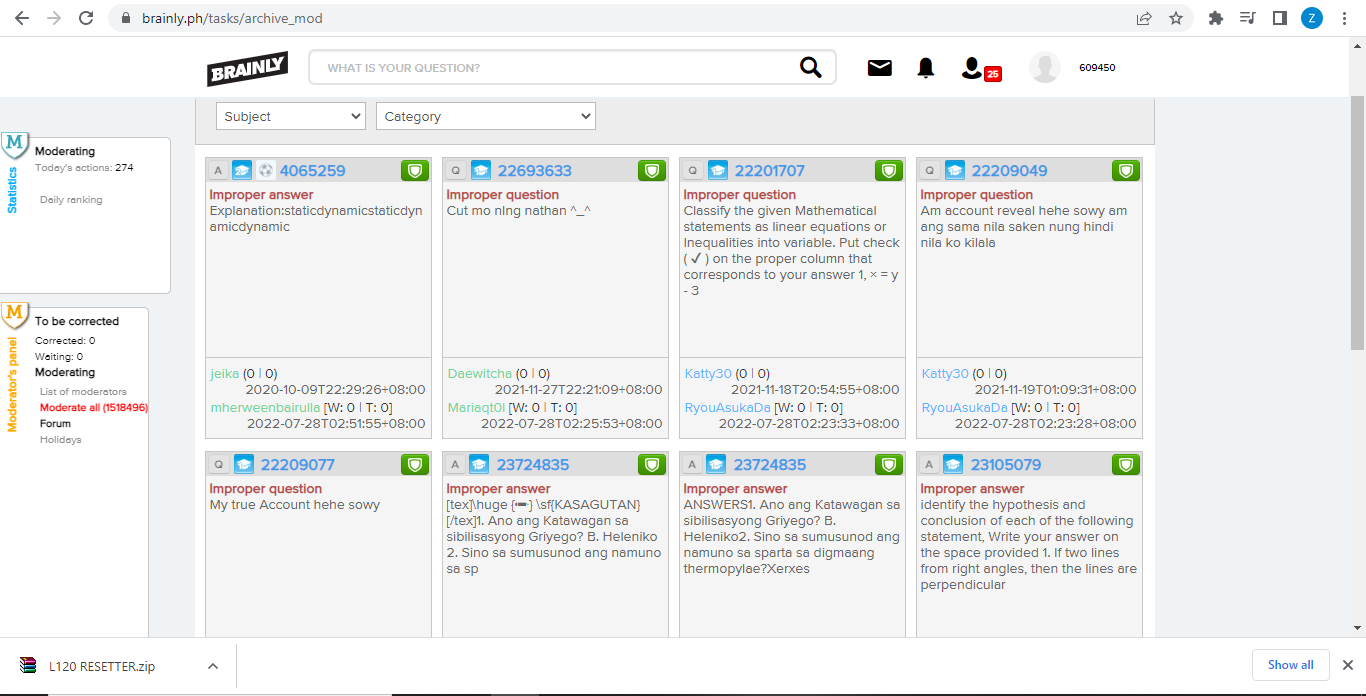The width and height of the screenshot is (1366, 696).
Task: Click the share page icon in address bar
Action: click(1144, 18)
